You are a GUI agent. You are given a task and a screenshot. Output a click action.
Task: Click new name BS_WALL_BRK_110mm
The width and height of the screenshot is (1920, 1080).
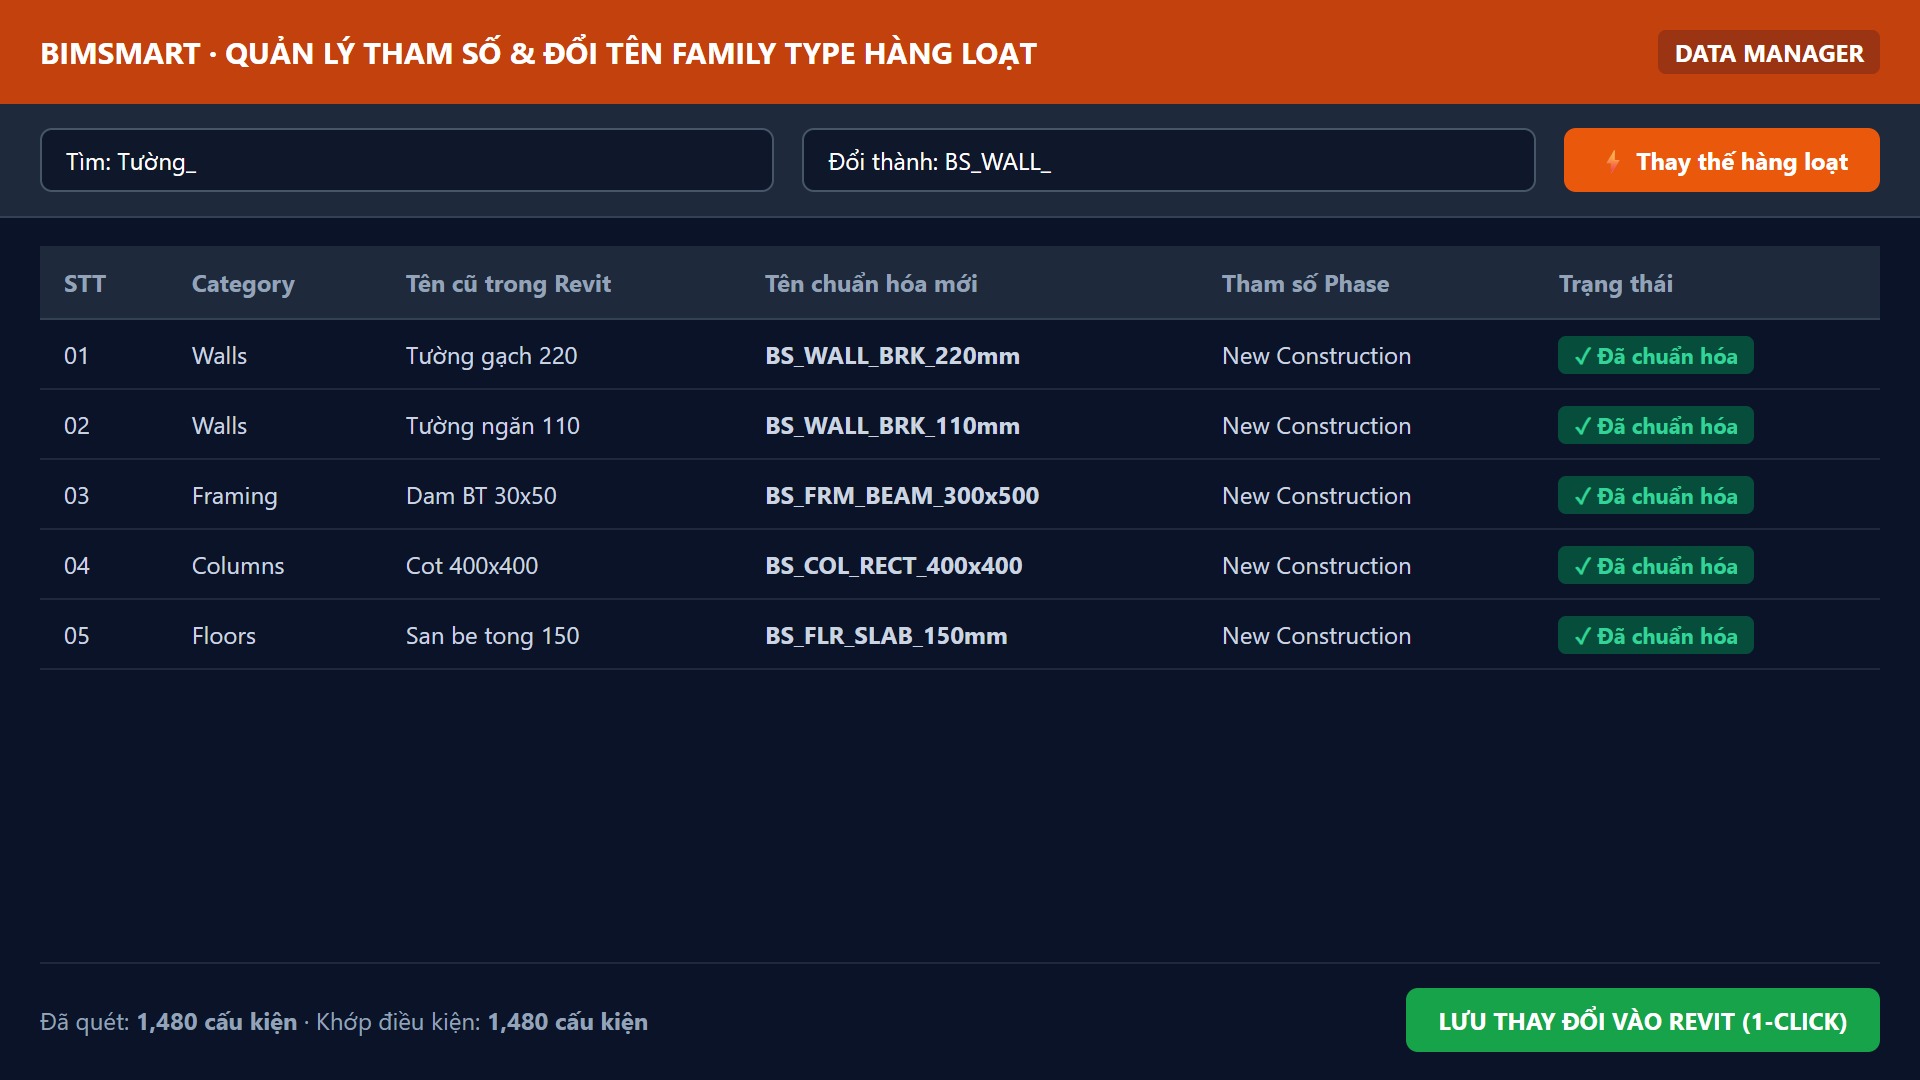892,426
